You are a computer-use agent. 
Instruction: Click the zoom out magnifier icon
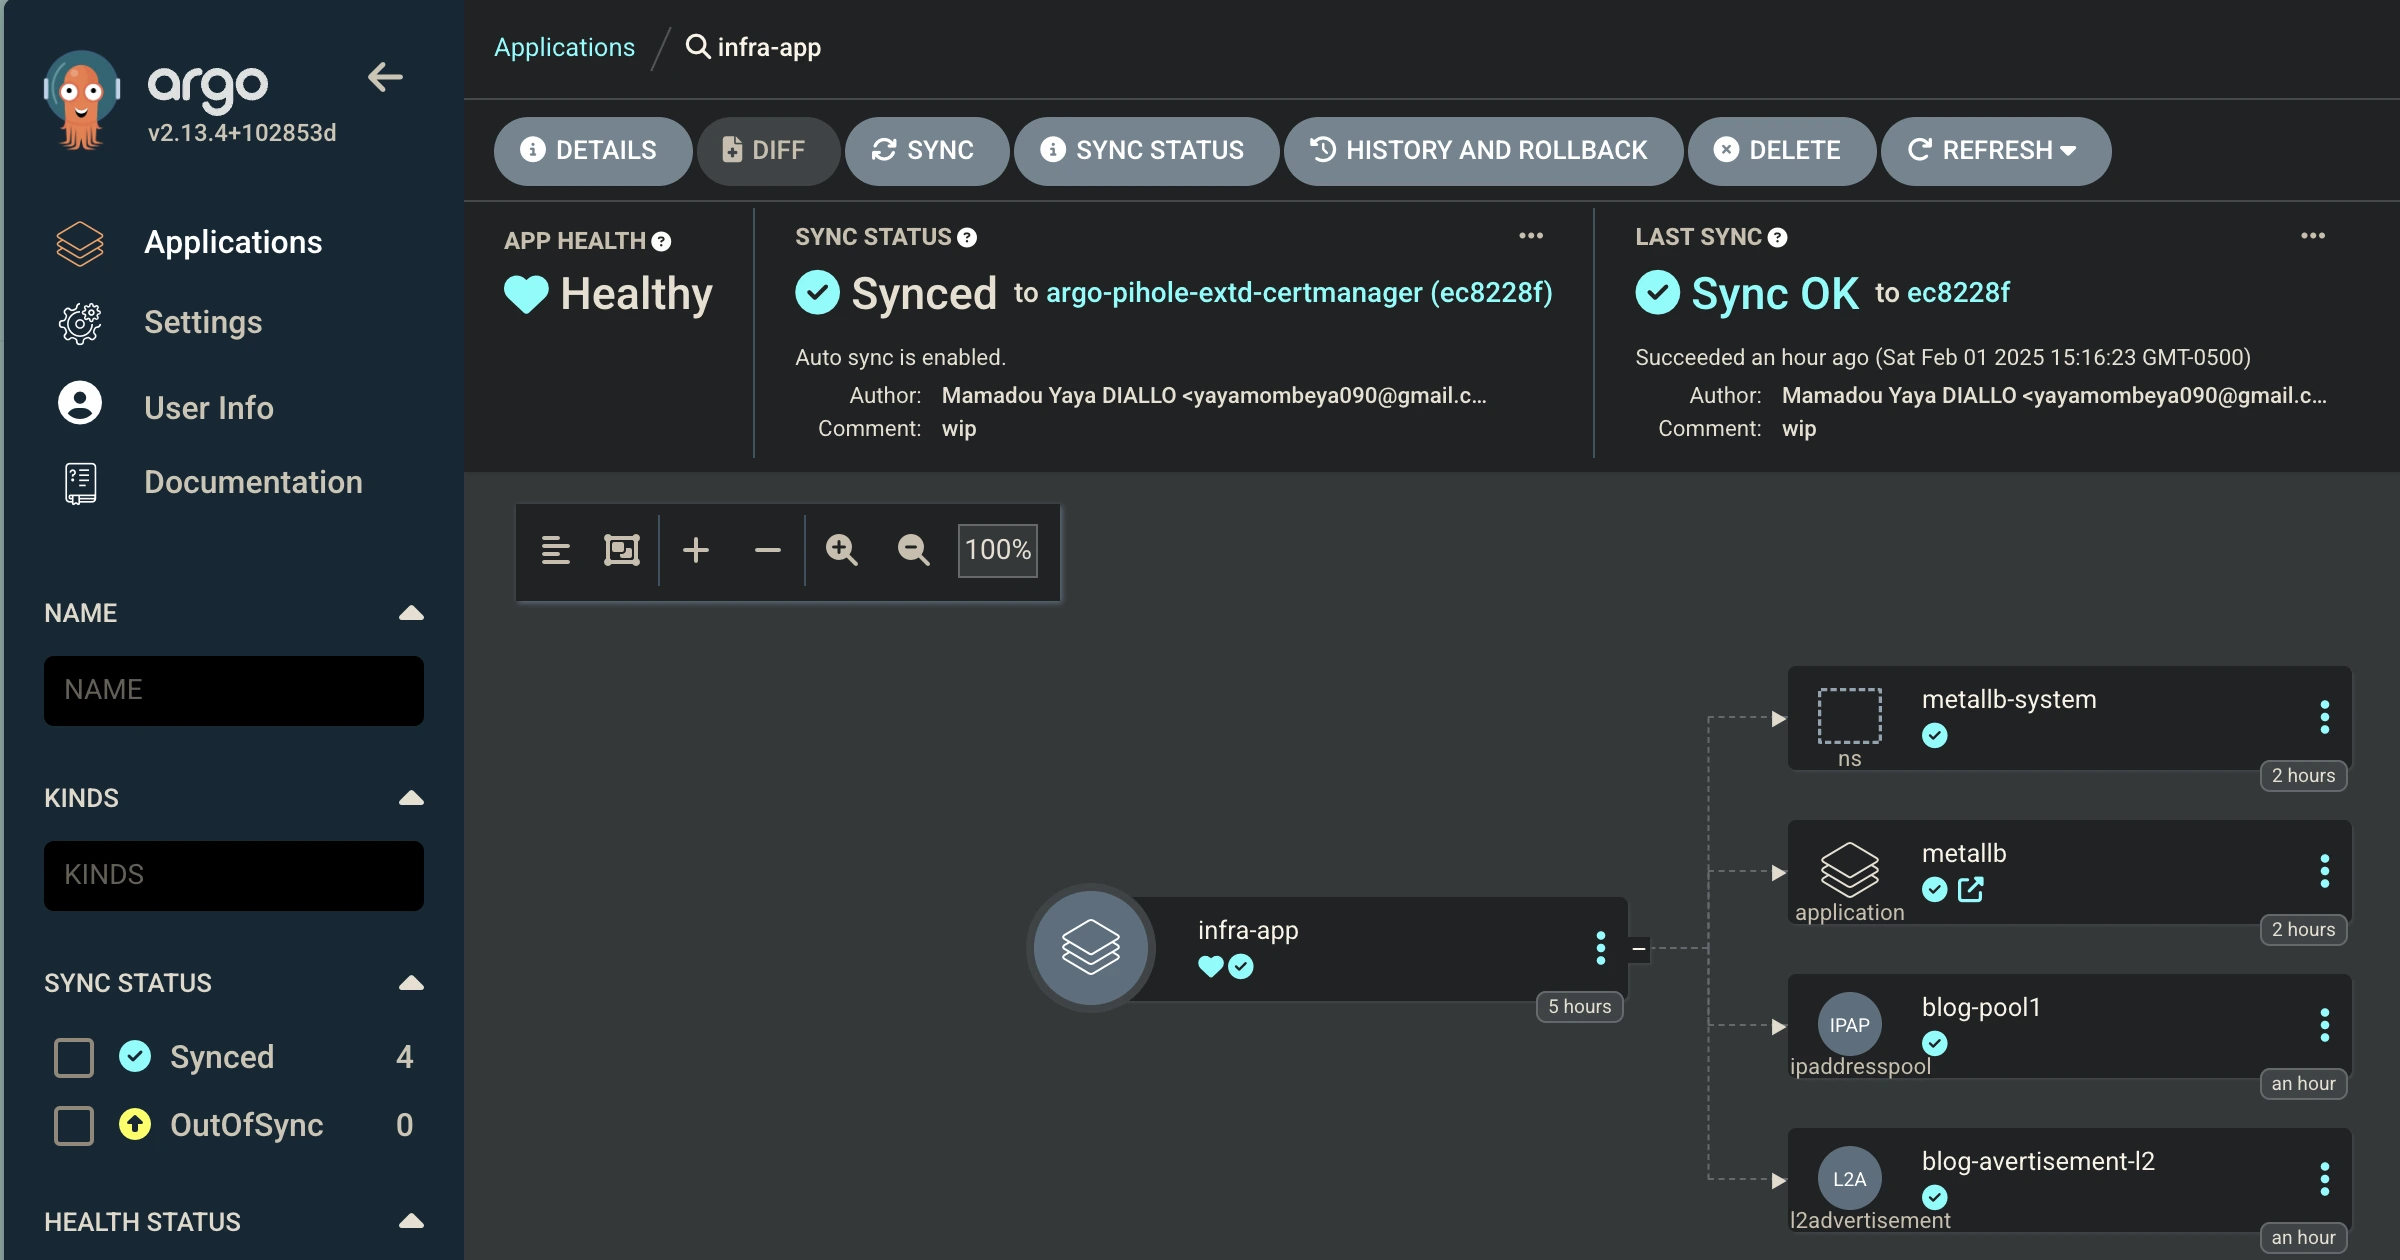click(x=913, y=550)
